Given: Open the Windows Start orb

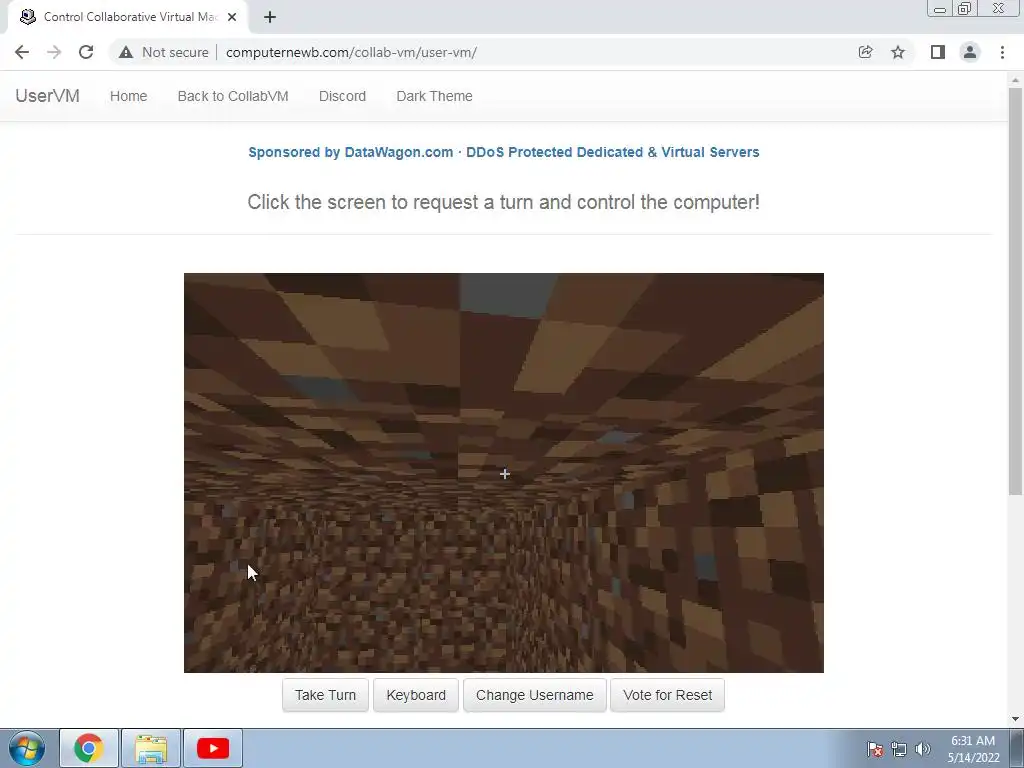Looking at the screenshot, I should [27, 748].
